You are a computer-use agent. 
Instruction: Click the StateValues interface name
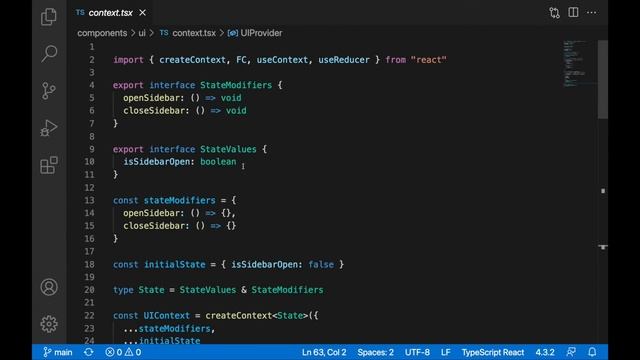coord(228,149)
